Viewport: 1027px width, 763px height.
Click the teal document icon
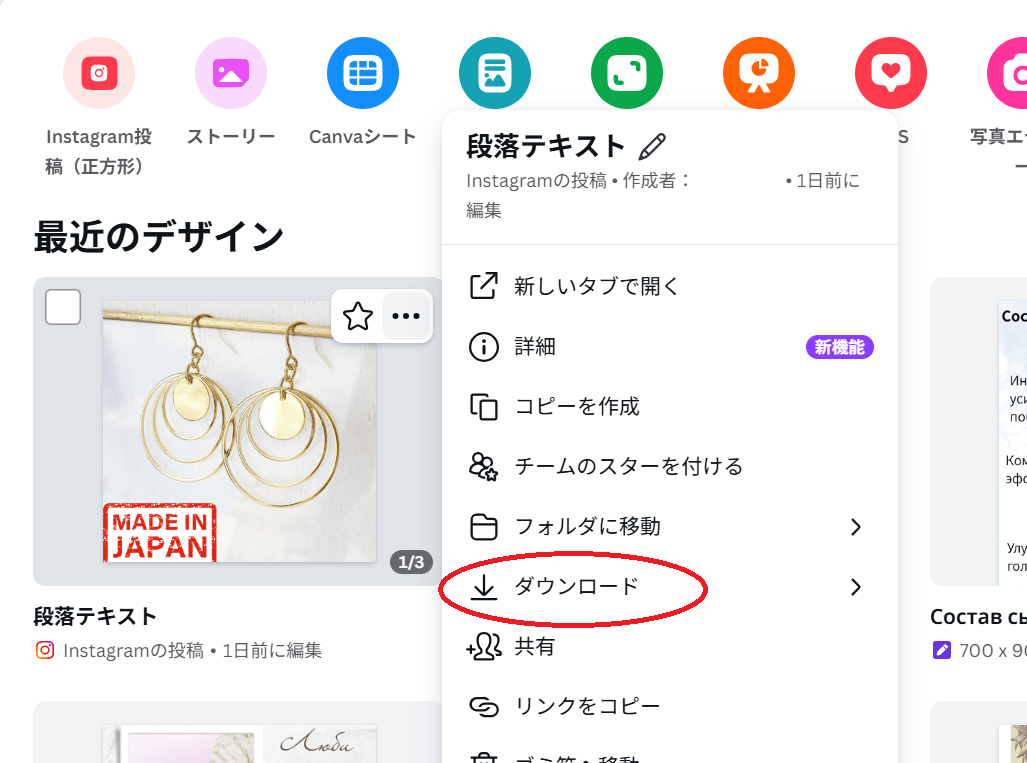[x=495, y=73]
